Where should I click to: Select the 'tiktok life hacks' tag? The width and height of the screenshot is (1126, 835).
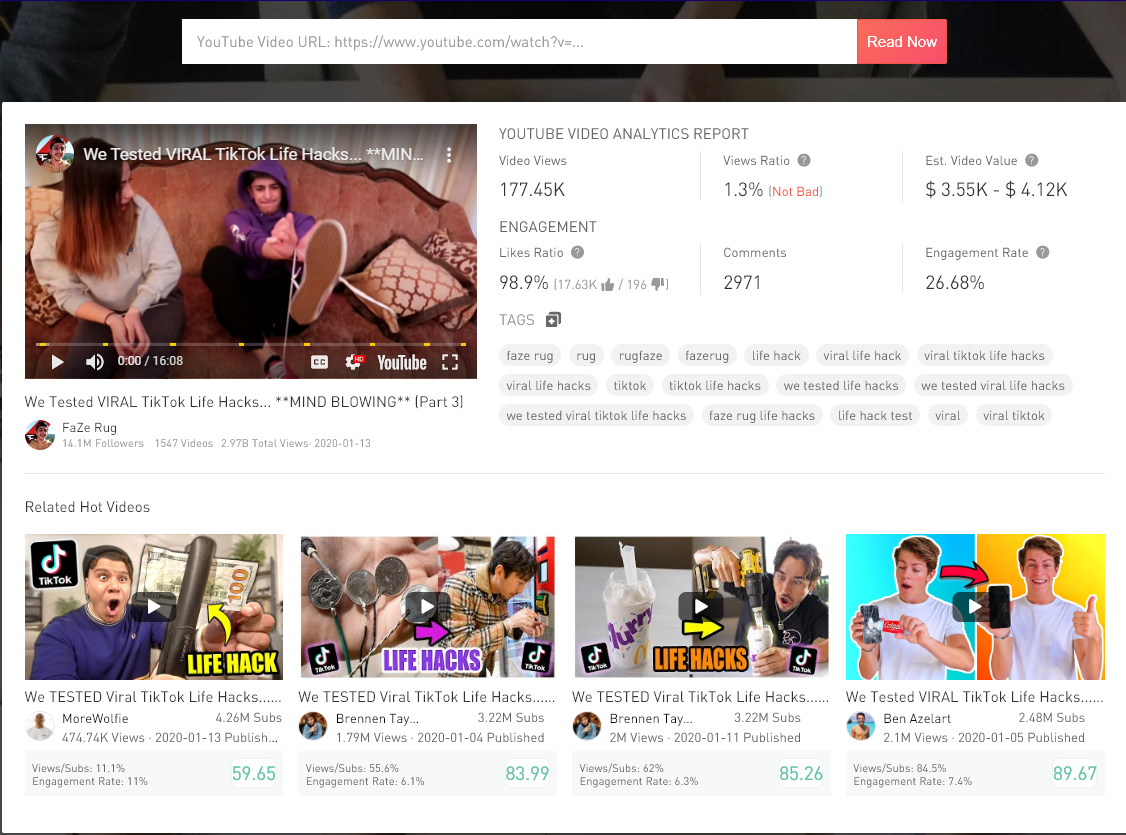(715, 386)
